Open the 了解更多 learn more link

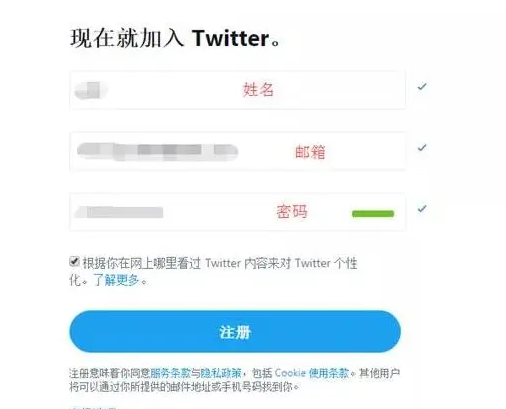coord(116,280)
